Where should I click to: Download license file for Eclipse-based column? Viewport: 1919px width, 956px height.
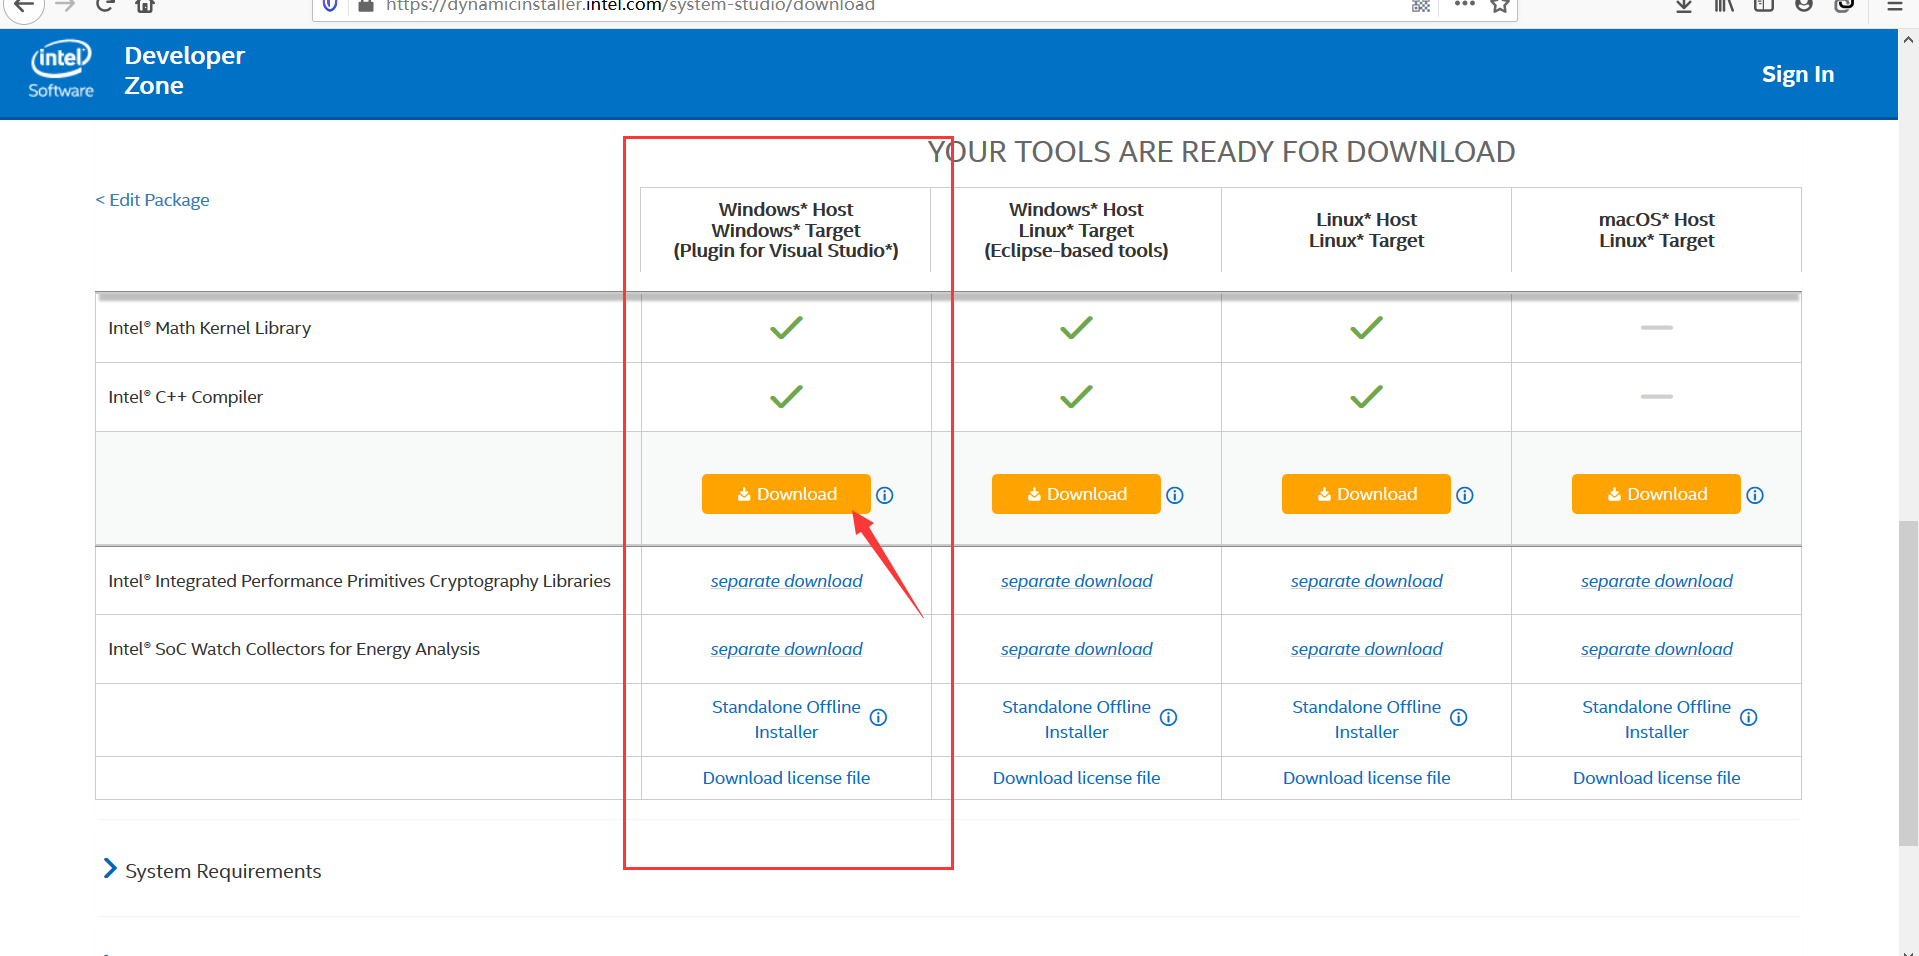click(1076, 778)
